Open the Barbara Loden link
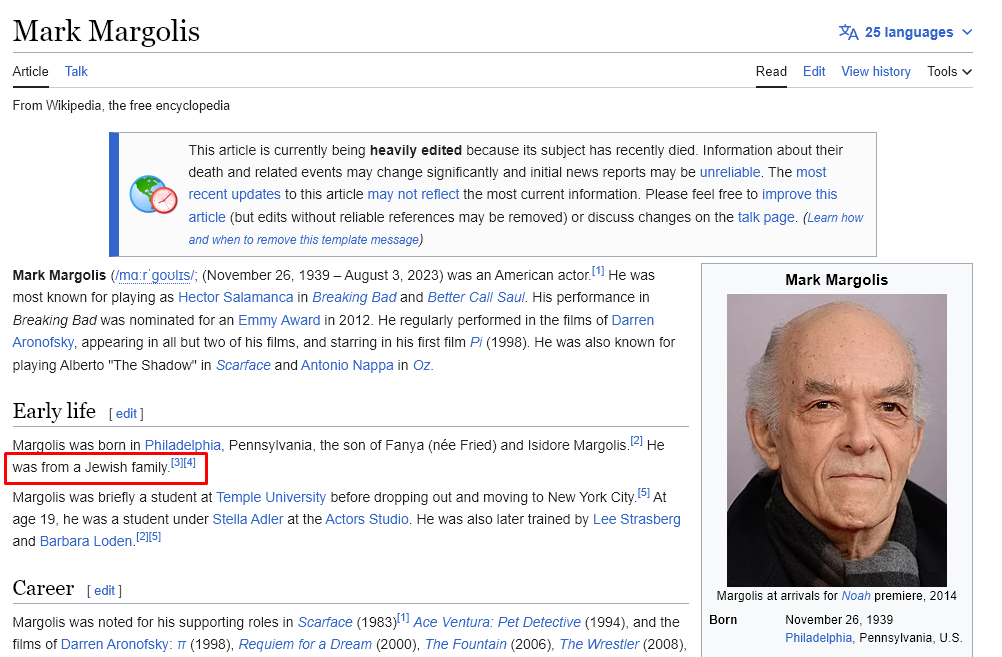The height and width of the screenshot is (657, 1002). click(86, 541)
